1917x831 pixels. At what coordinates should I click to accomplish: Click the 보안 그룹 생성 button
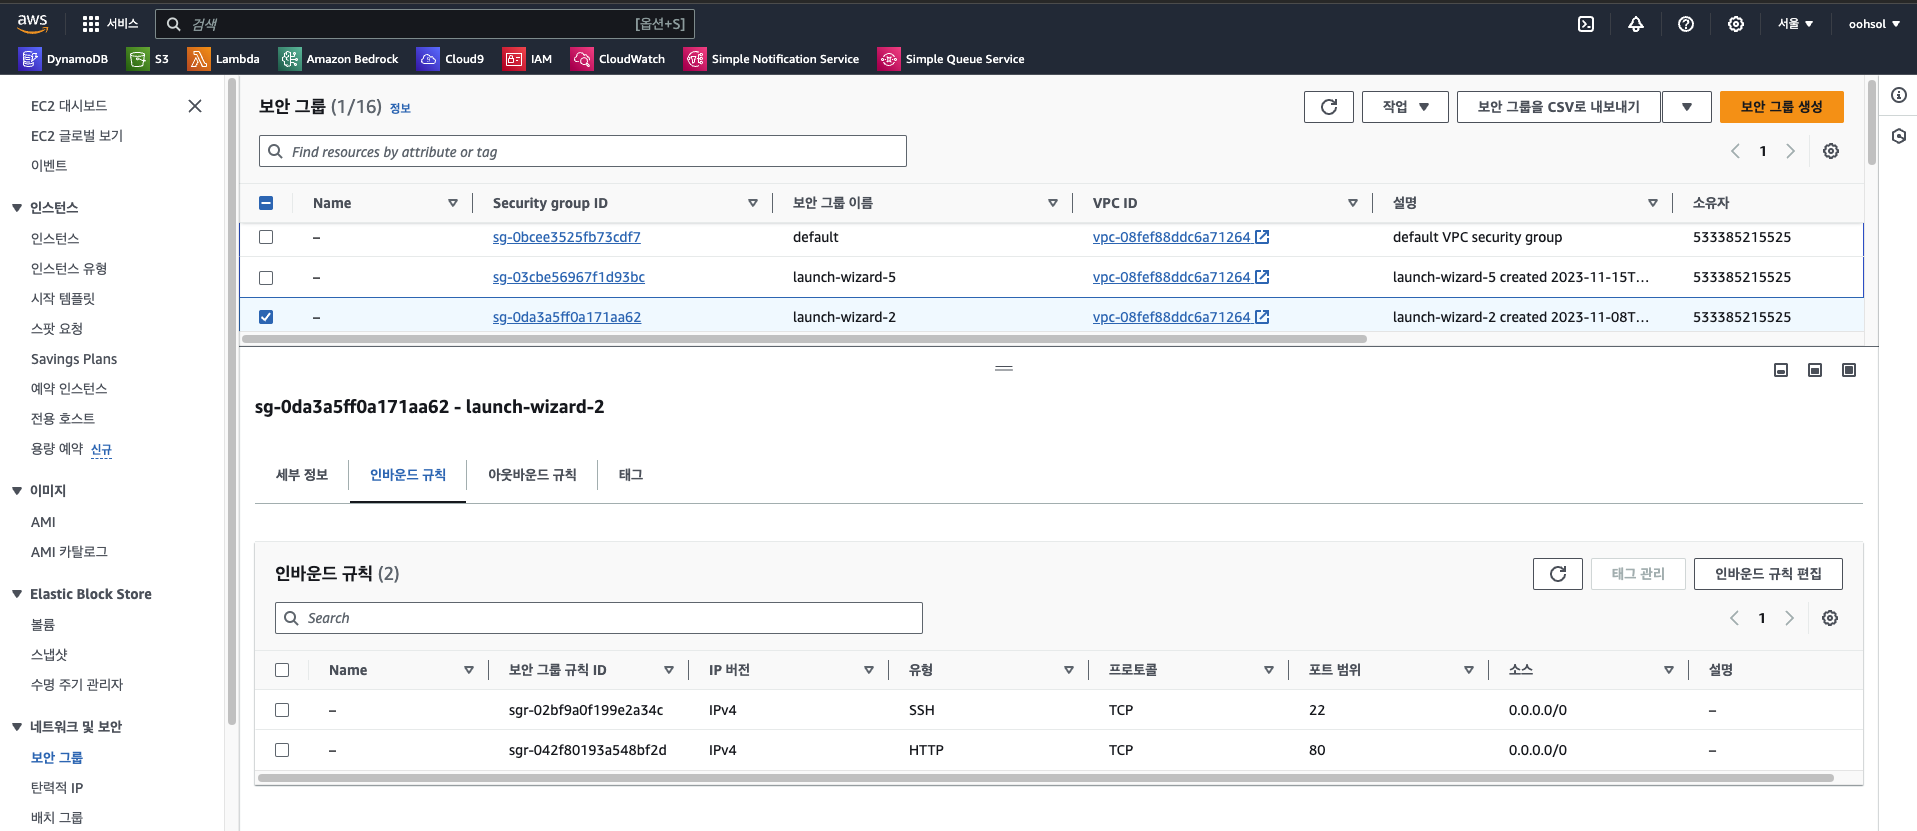click(1781, 107)
